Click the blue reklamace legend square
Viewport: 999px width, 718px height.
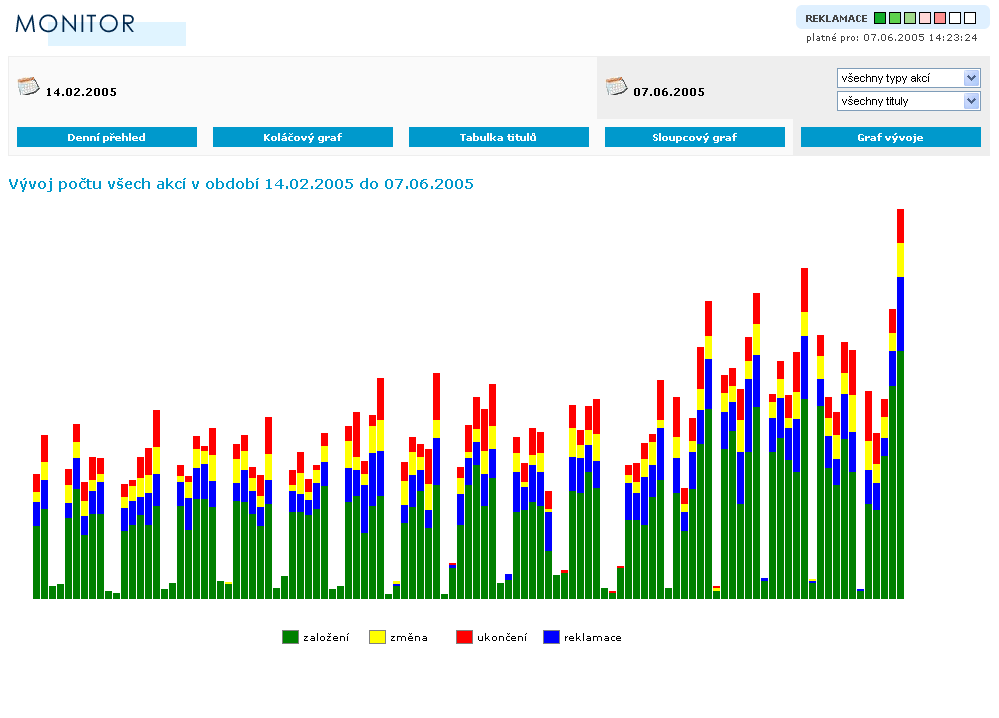[x=551, y=637]
